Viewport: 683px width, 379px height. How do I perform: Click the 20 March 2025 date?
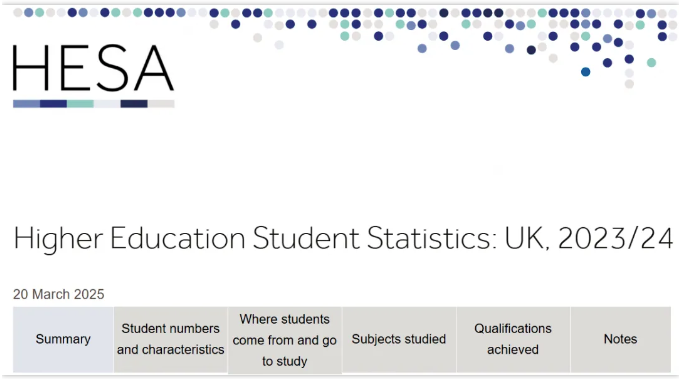point(58,294)
